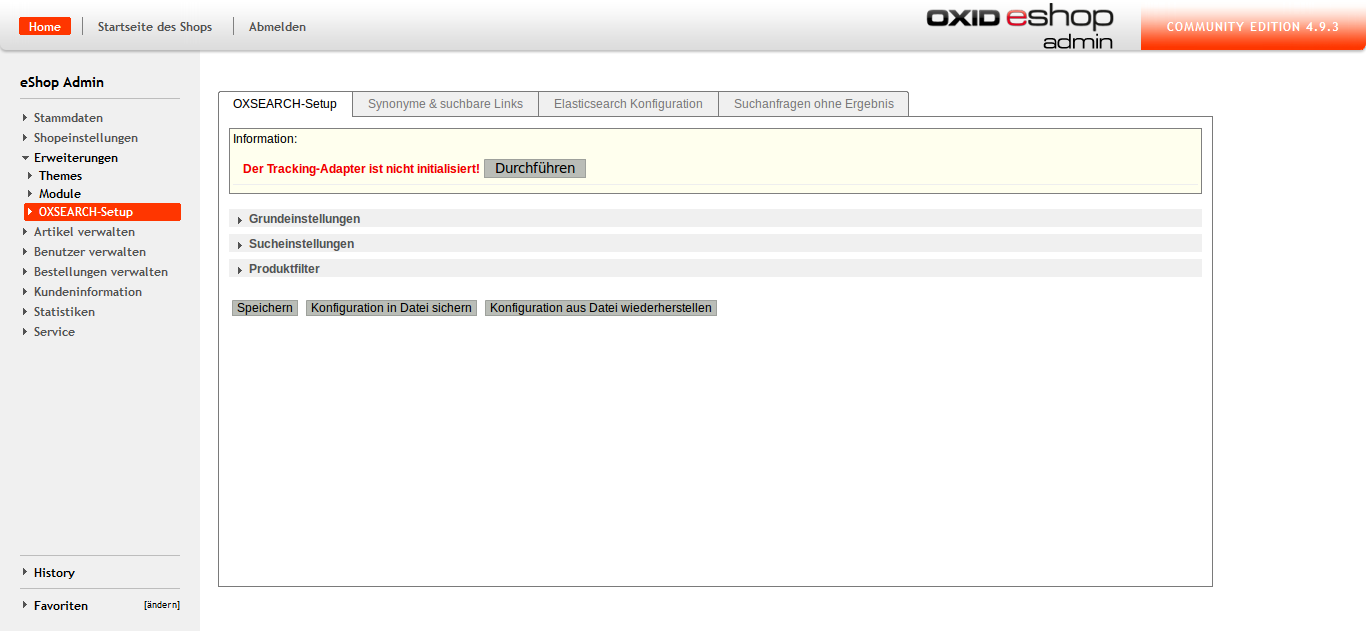
Task: Expand Benutzer verwalten menu
Action: (x=90, y=252)
